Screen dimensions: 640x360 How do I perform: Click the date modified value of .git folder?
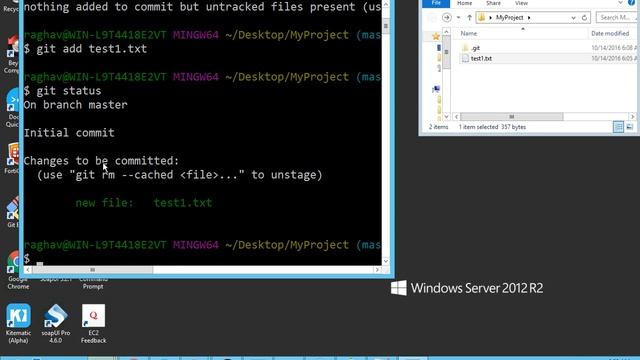(x=615, y=48)
